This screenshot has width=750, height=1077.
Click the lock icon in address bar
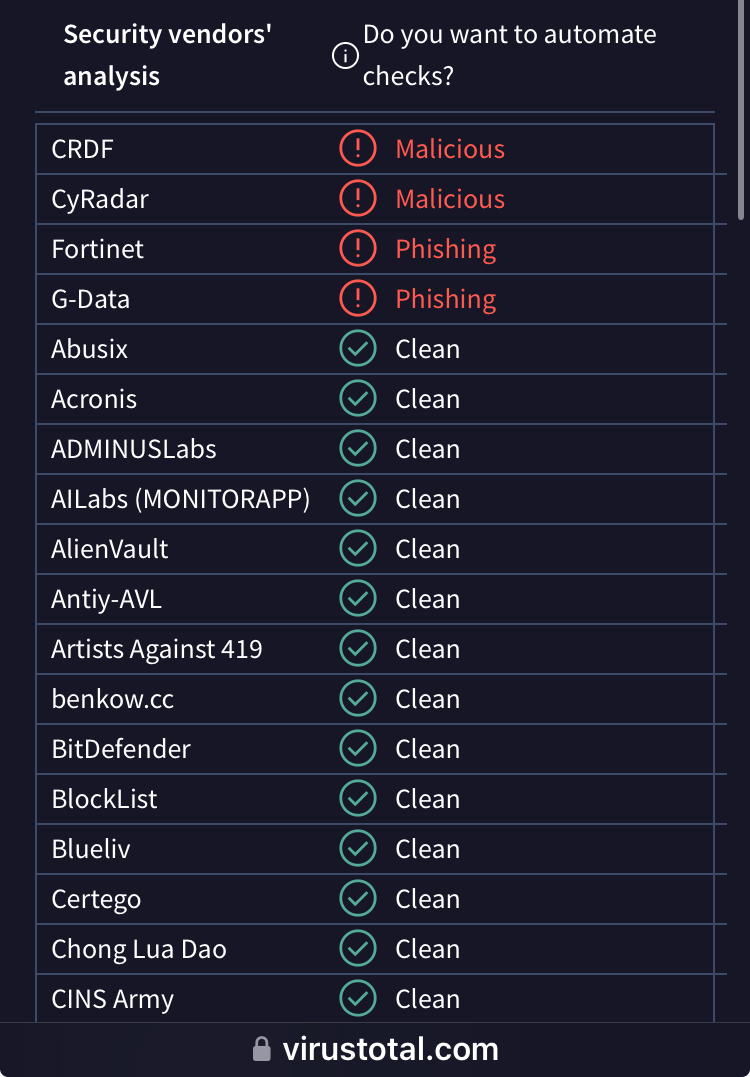[262, 1049]
